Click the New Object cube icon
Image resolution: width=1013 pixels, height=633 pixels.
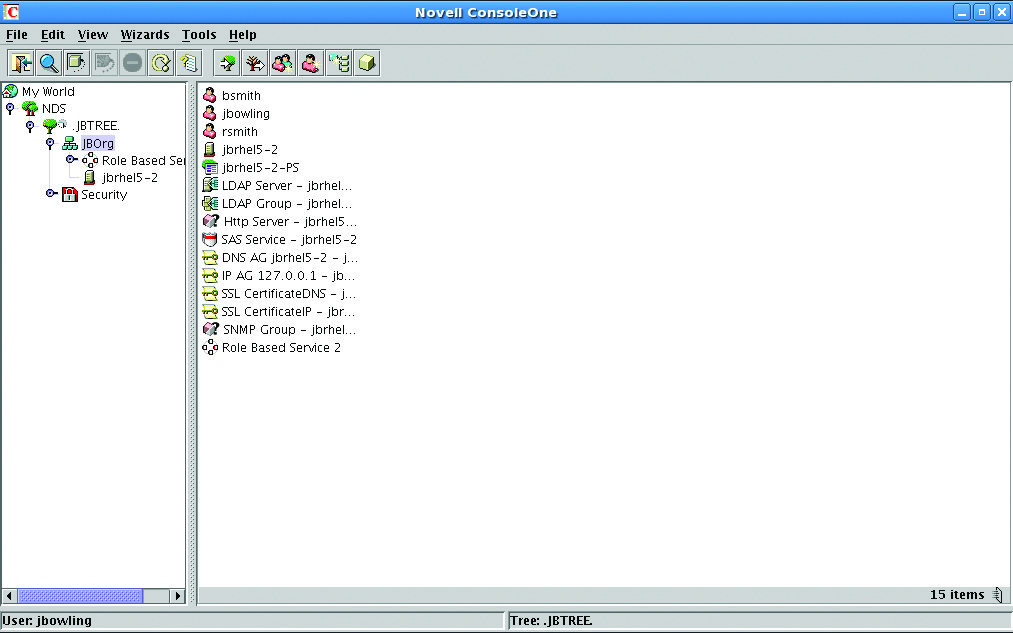(367, 63)
